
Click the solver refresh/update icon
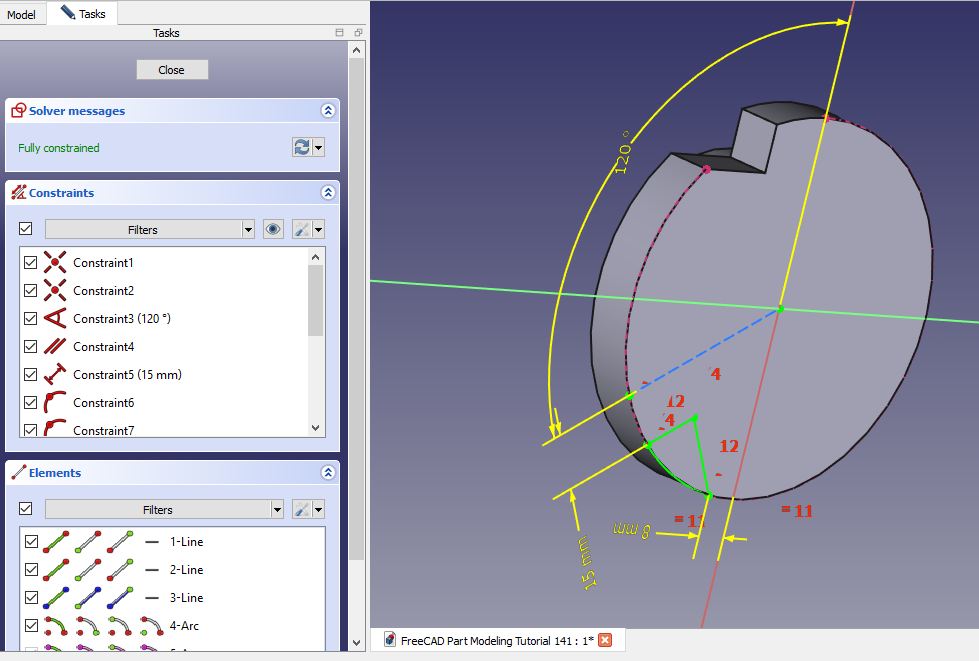(x=301, y=147)
